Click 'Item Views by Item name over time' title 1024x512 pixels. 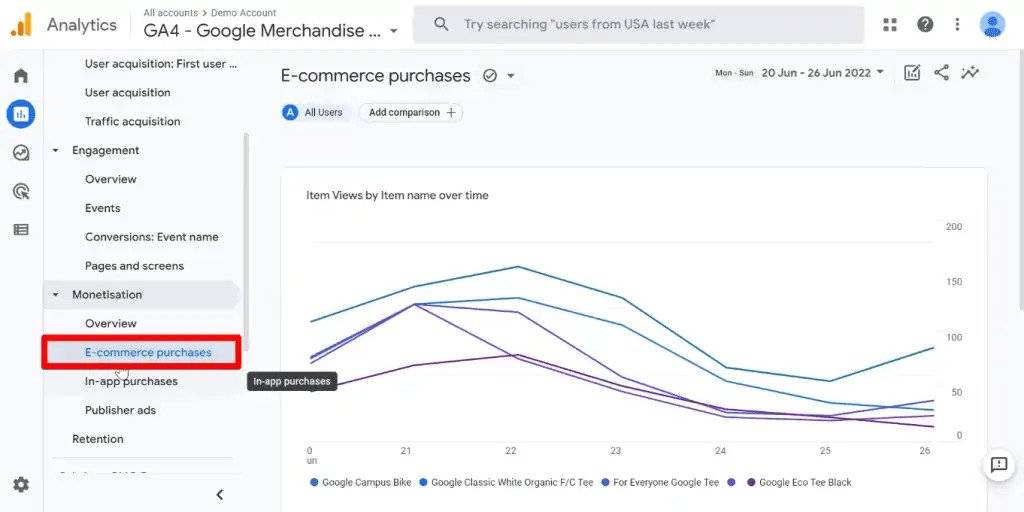click(397, 195)
